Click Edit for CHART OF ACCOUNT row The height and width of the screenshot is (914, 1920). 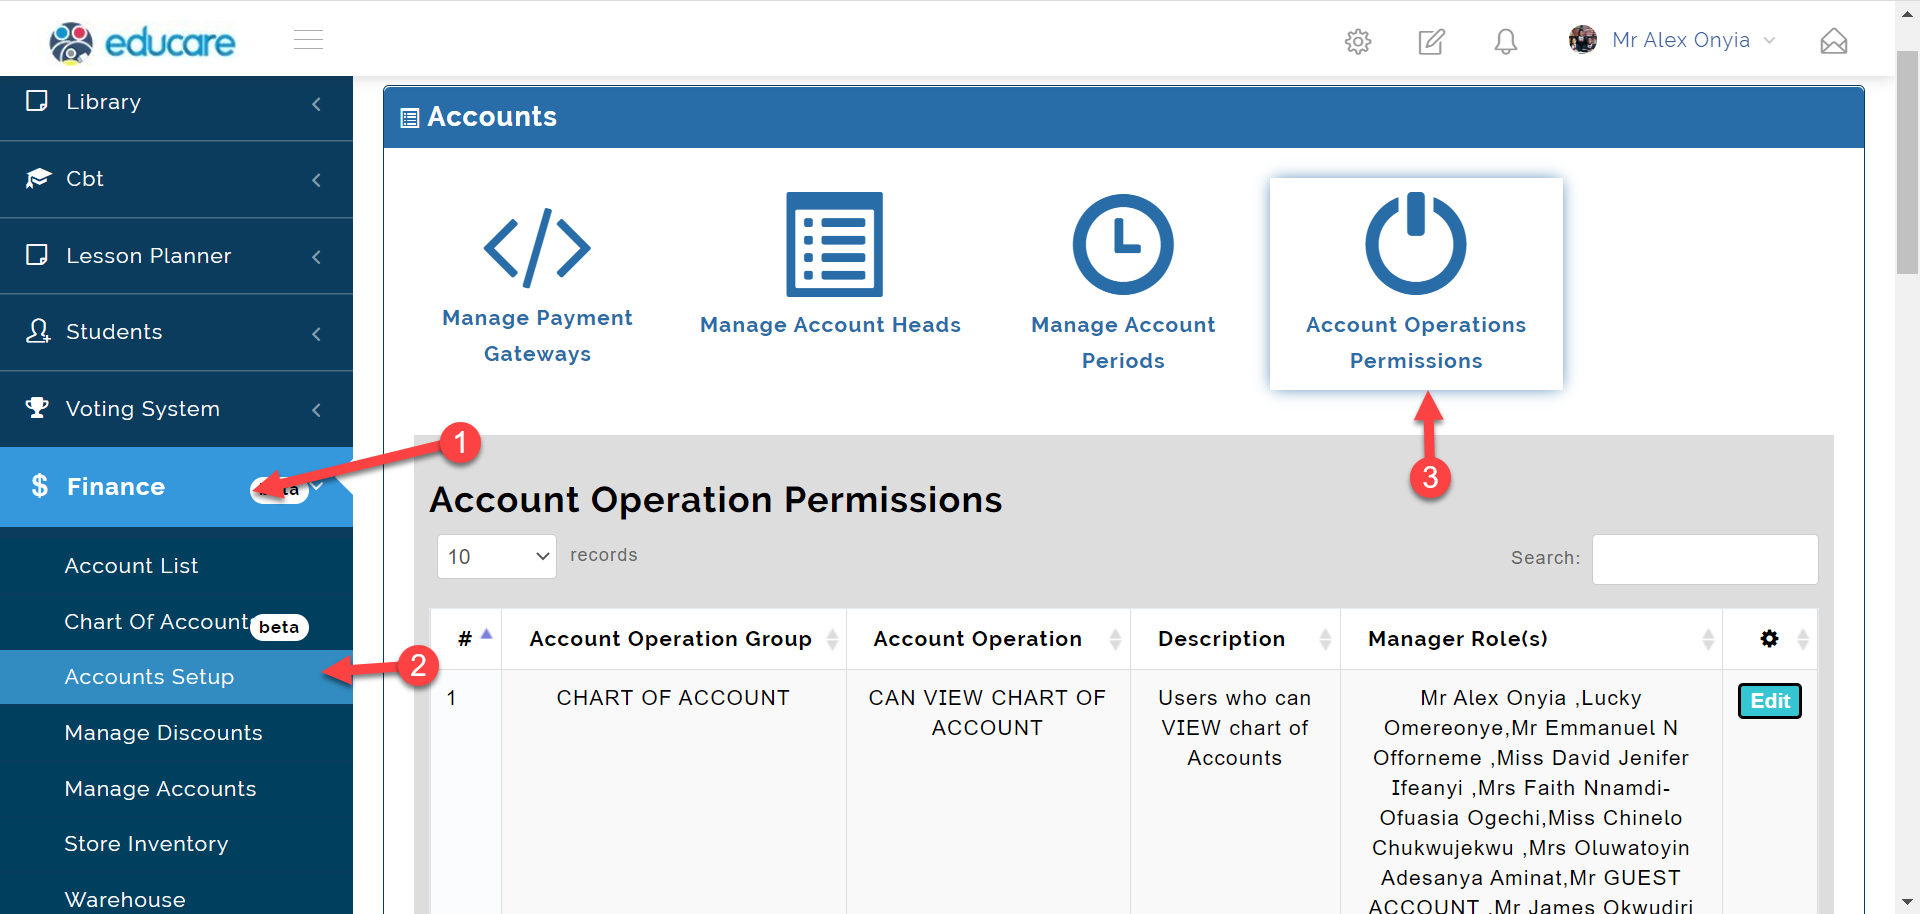(1770, 701)
